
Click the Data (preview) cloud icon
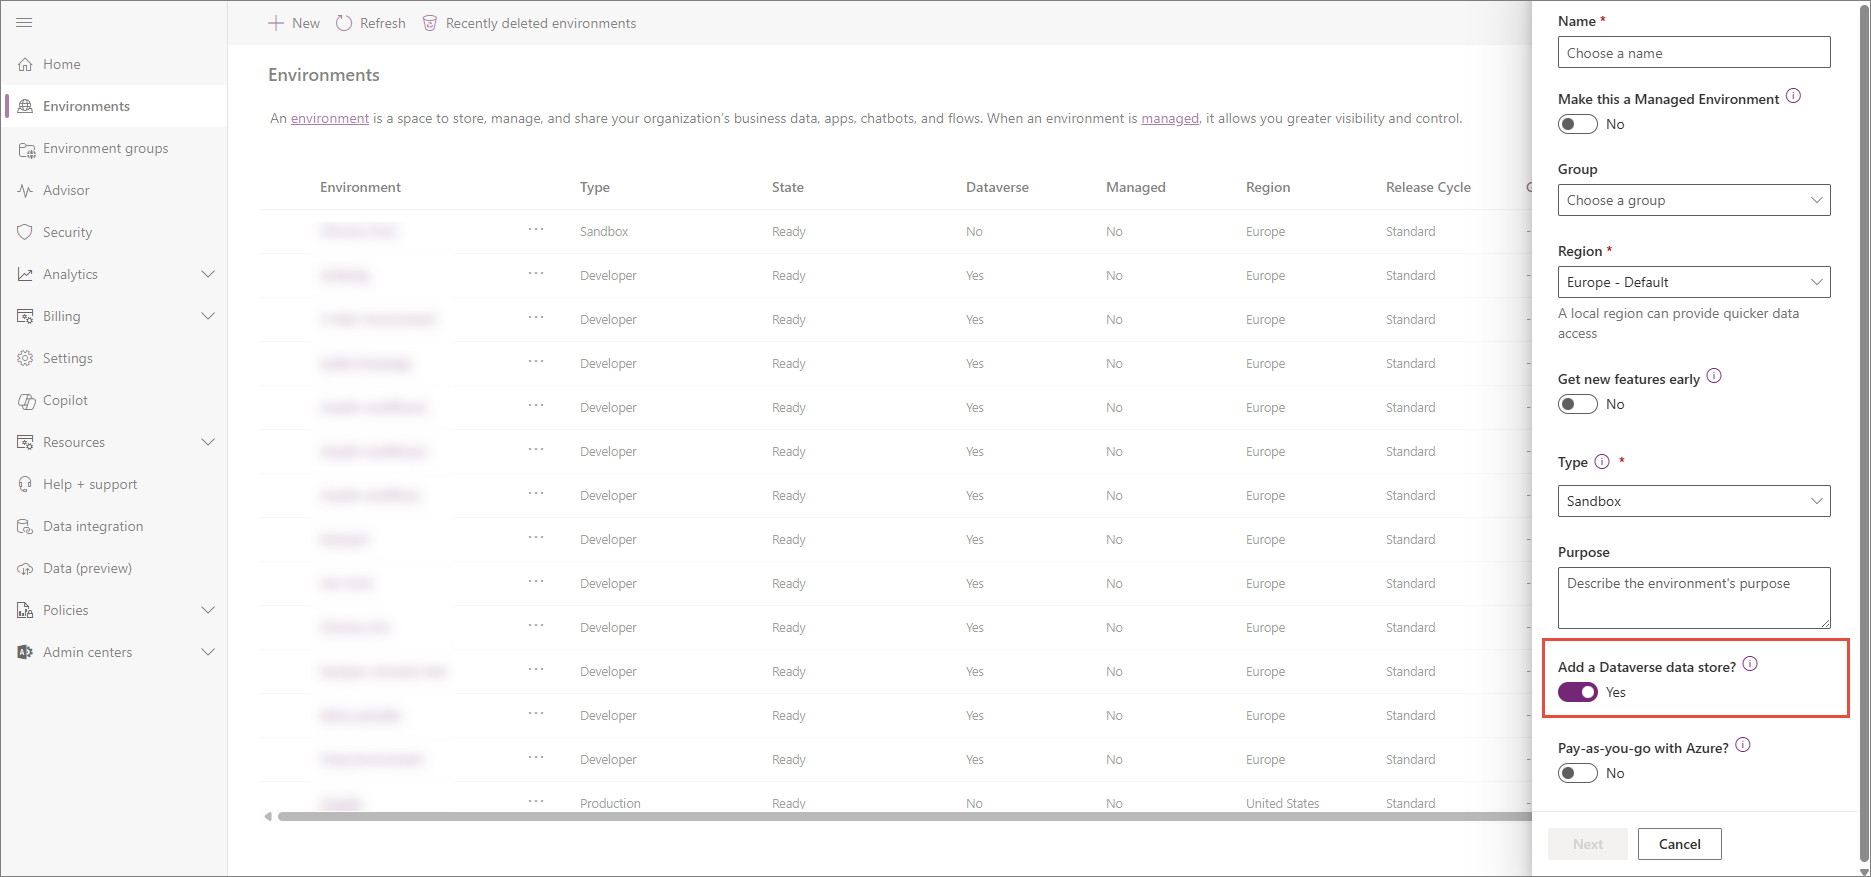(x=25, y=568)
